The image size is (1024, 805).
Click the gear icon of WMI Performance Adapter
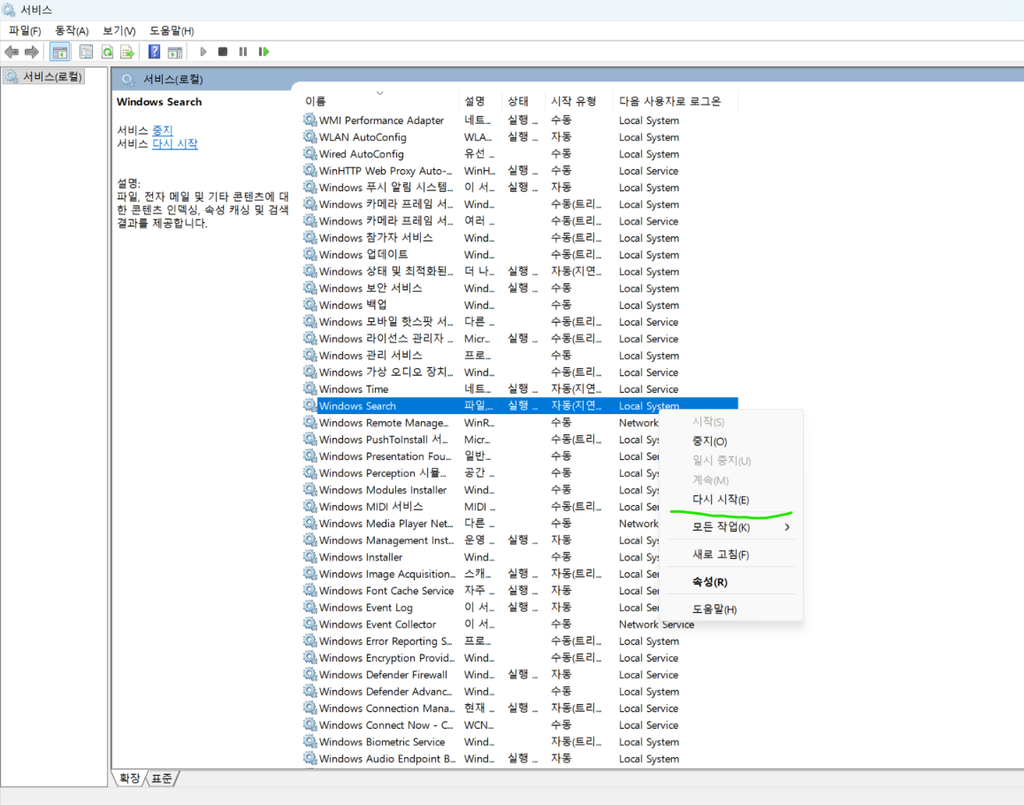coord(310,119)
